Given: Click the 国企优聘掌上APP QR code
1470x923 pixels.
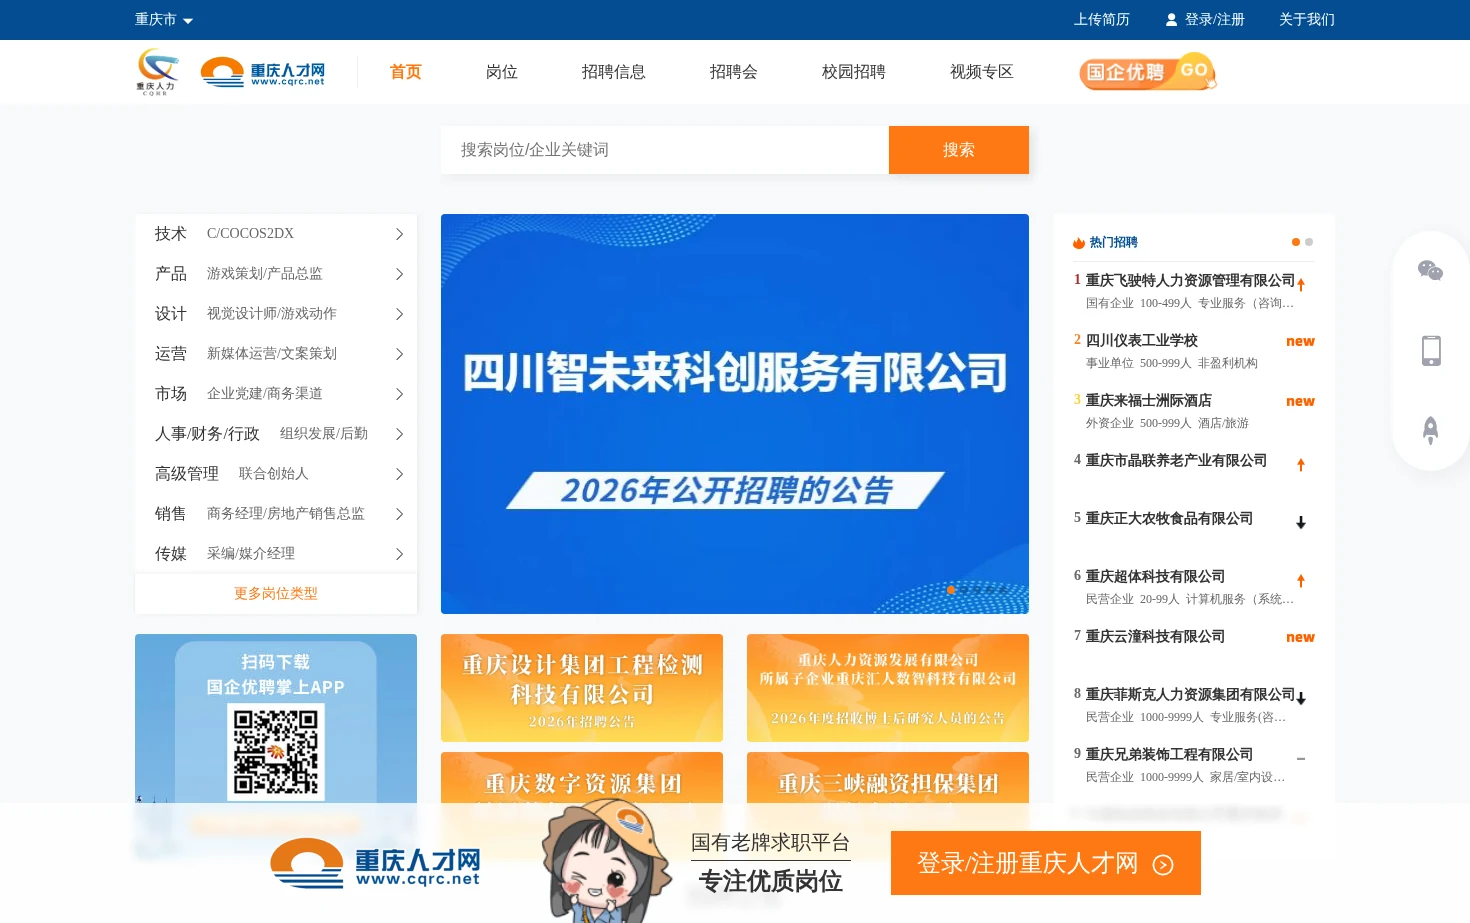Looking at the screenshot, I should tap(276, 752).
